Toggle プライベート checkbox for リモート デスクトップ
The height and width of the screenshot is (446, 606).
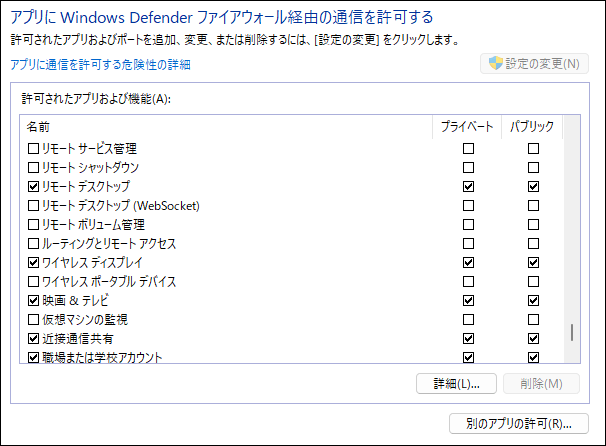point(468,187)
